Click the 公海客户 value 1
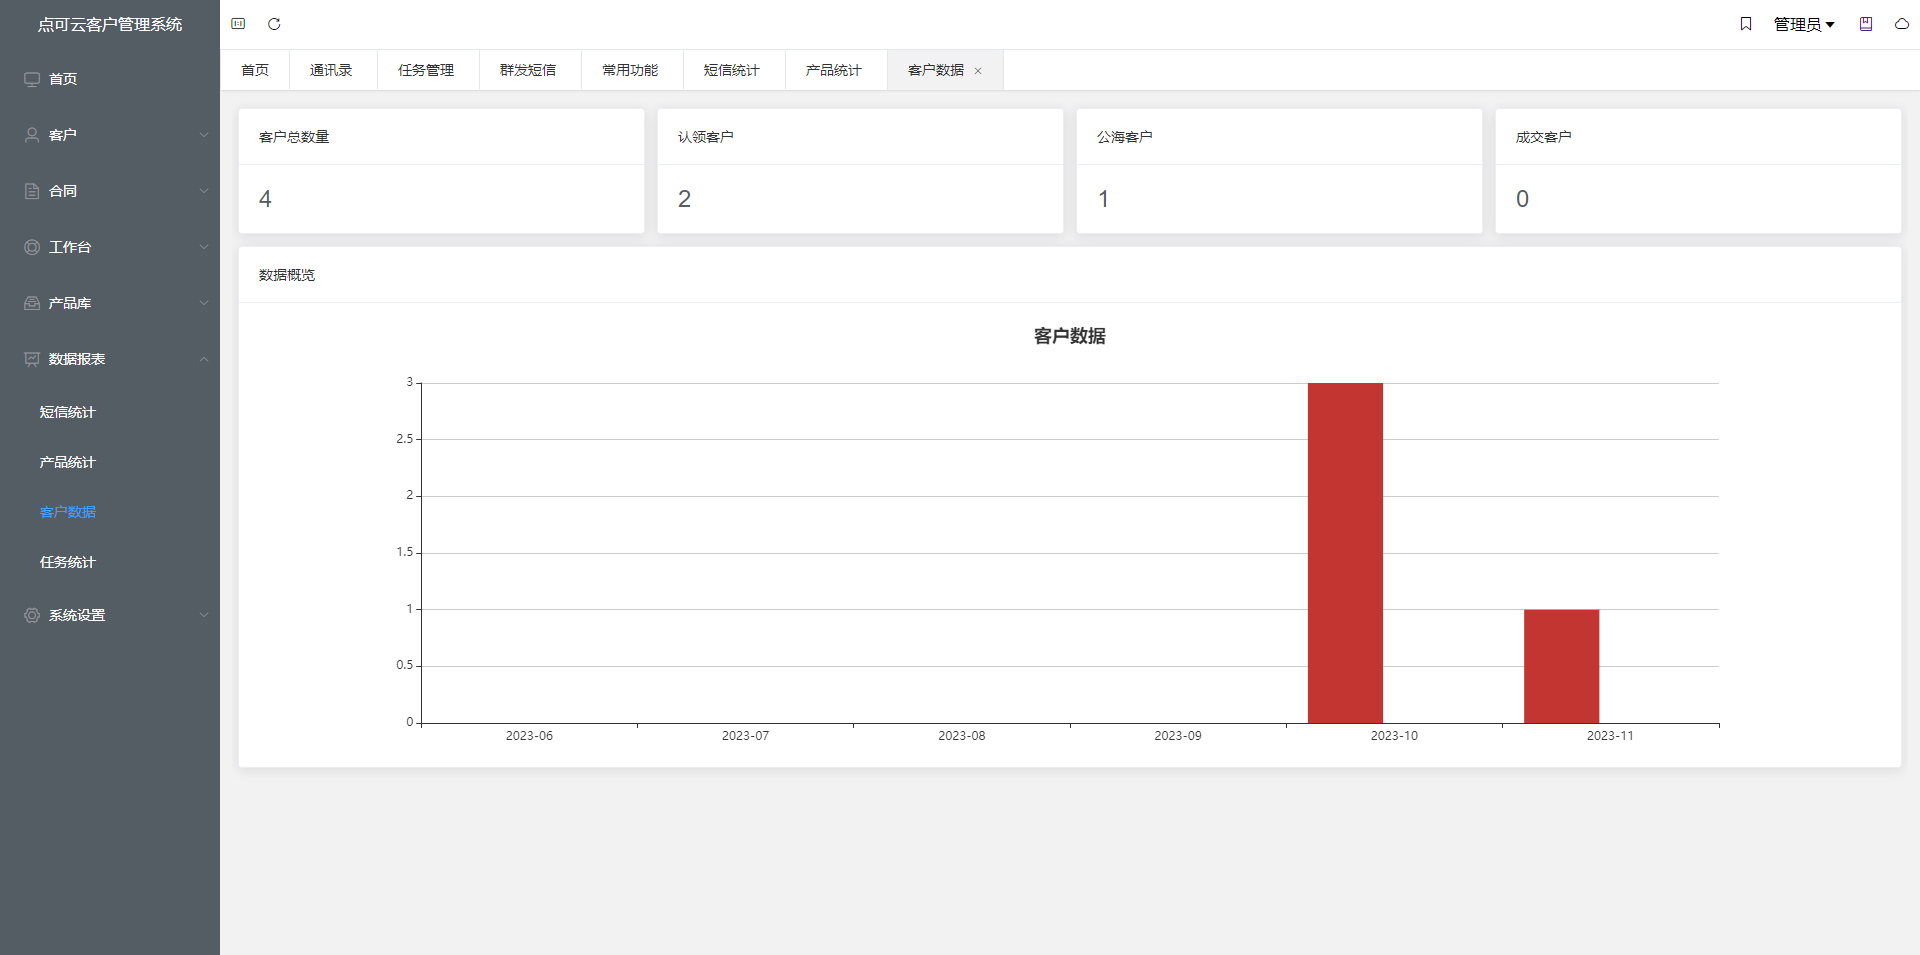1920x955 pixels. (x=1103, y=199)
